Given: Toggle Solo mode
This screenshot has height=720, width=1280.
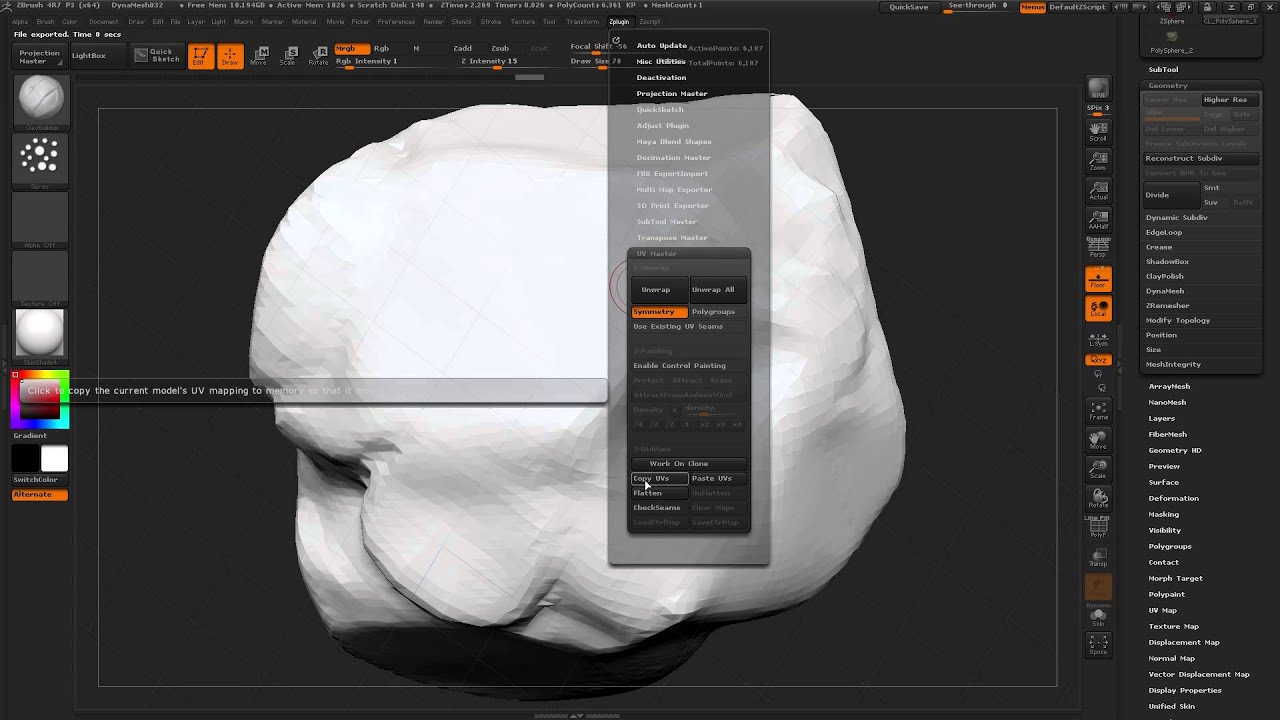Looking at the screenshot, I should point(1098,618).
